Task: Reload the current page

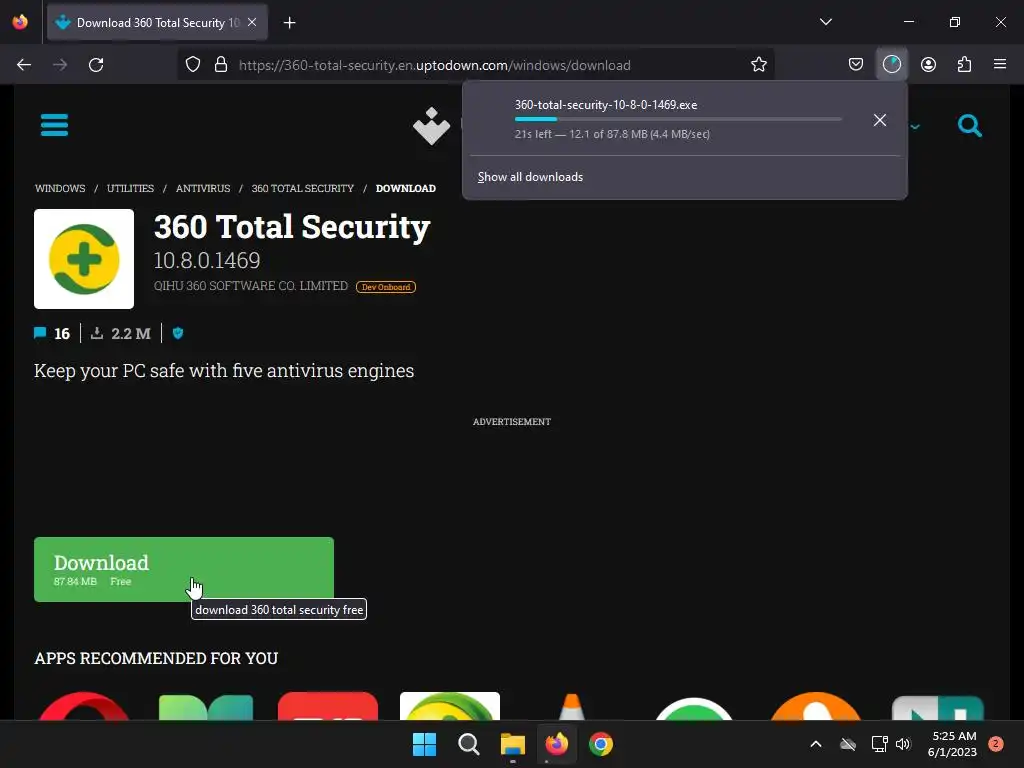Action: click(x=96, y=65)
